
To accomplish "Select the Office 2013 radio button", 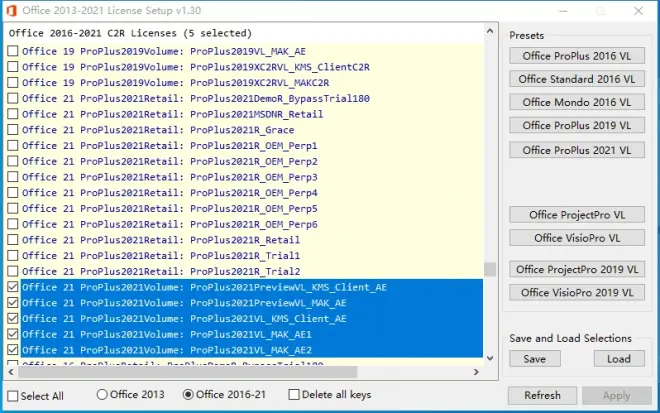I will [102, 394].
